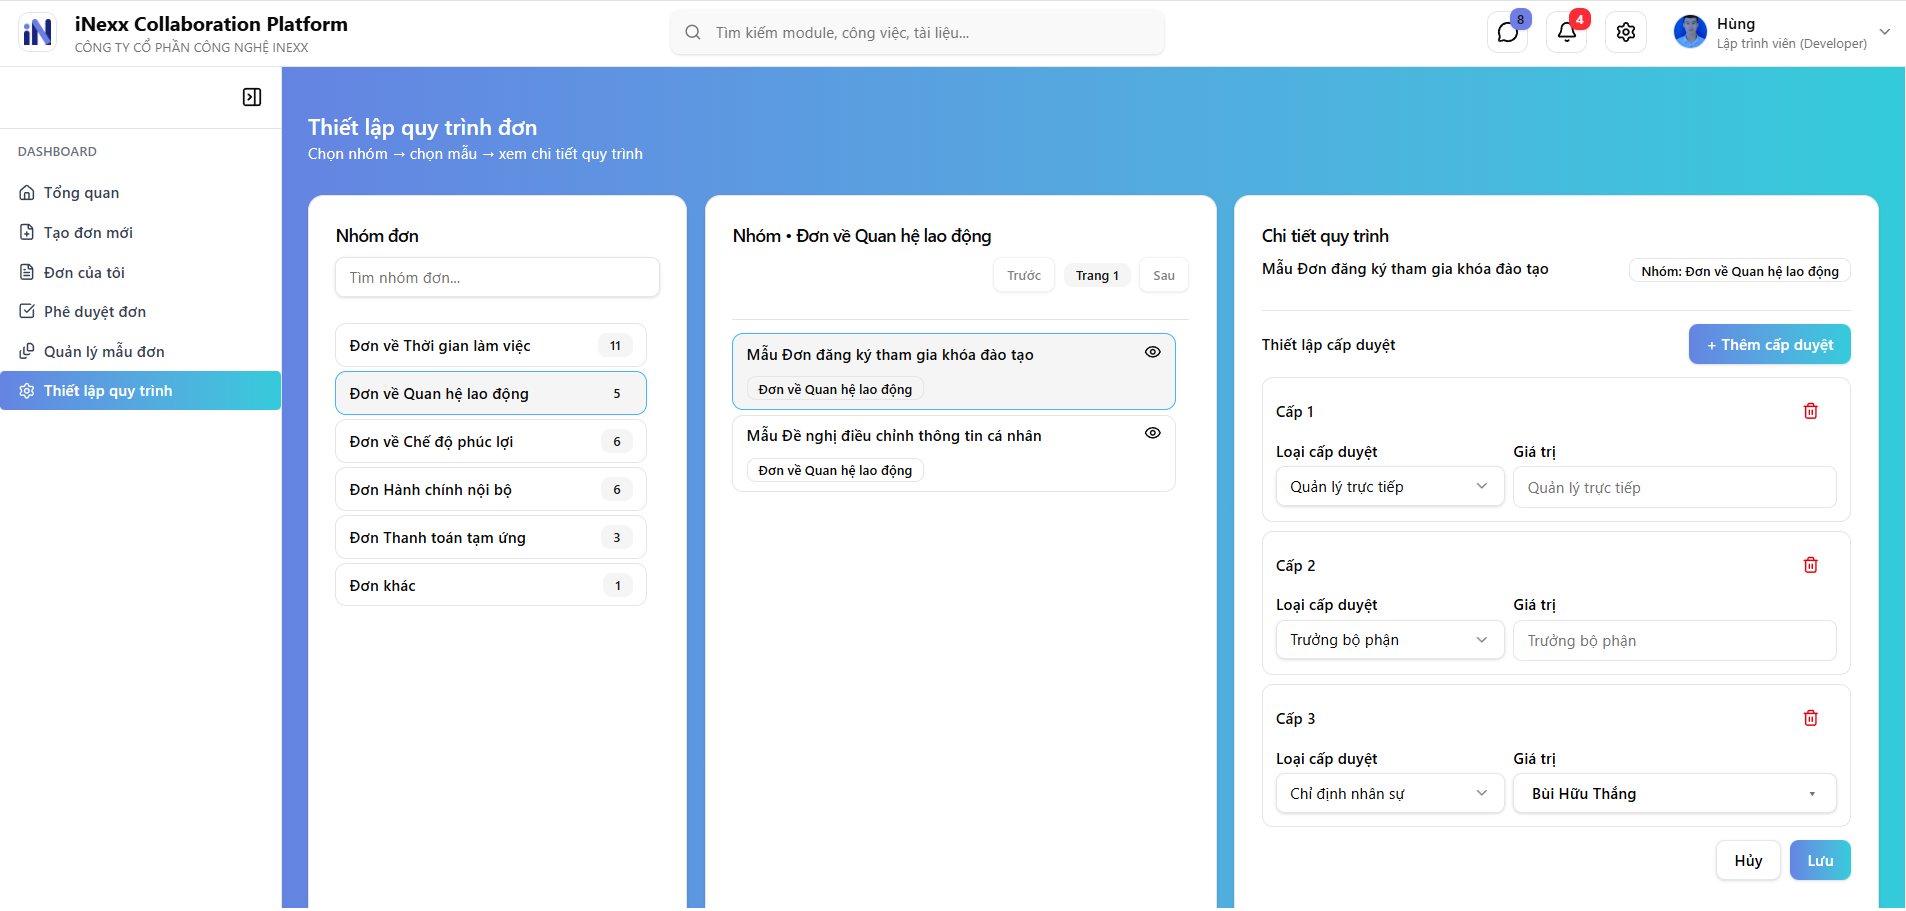Open Cấp 2 Loại cấp duyệt dropdown
Screen dimensions: 1906x911
(x=1389, y=641)
